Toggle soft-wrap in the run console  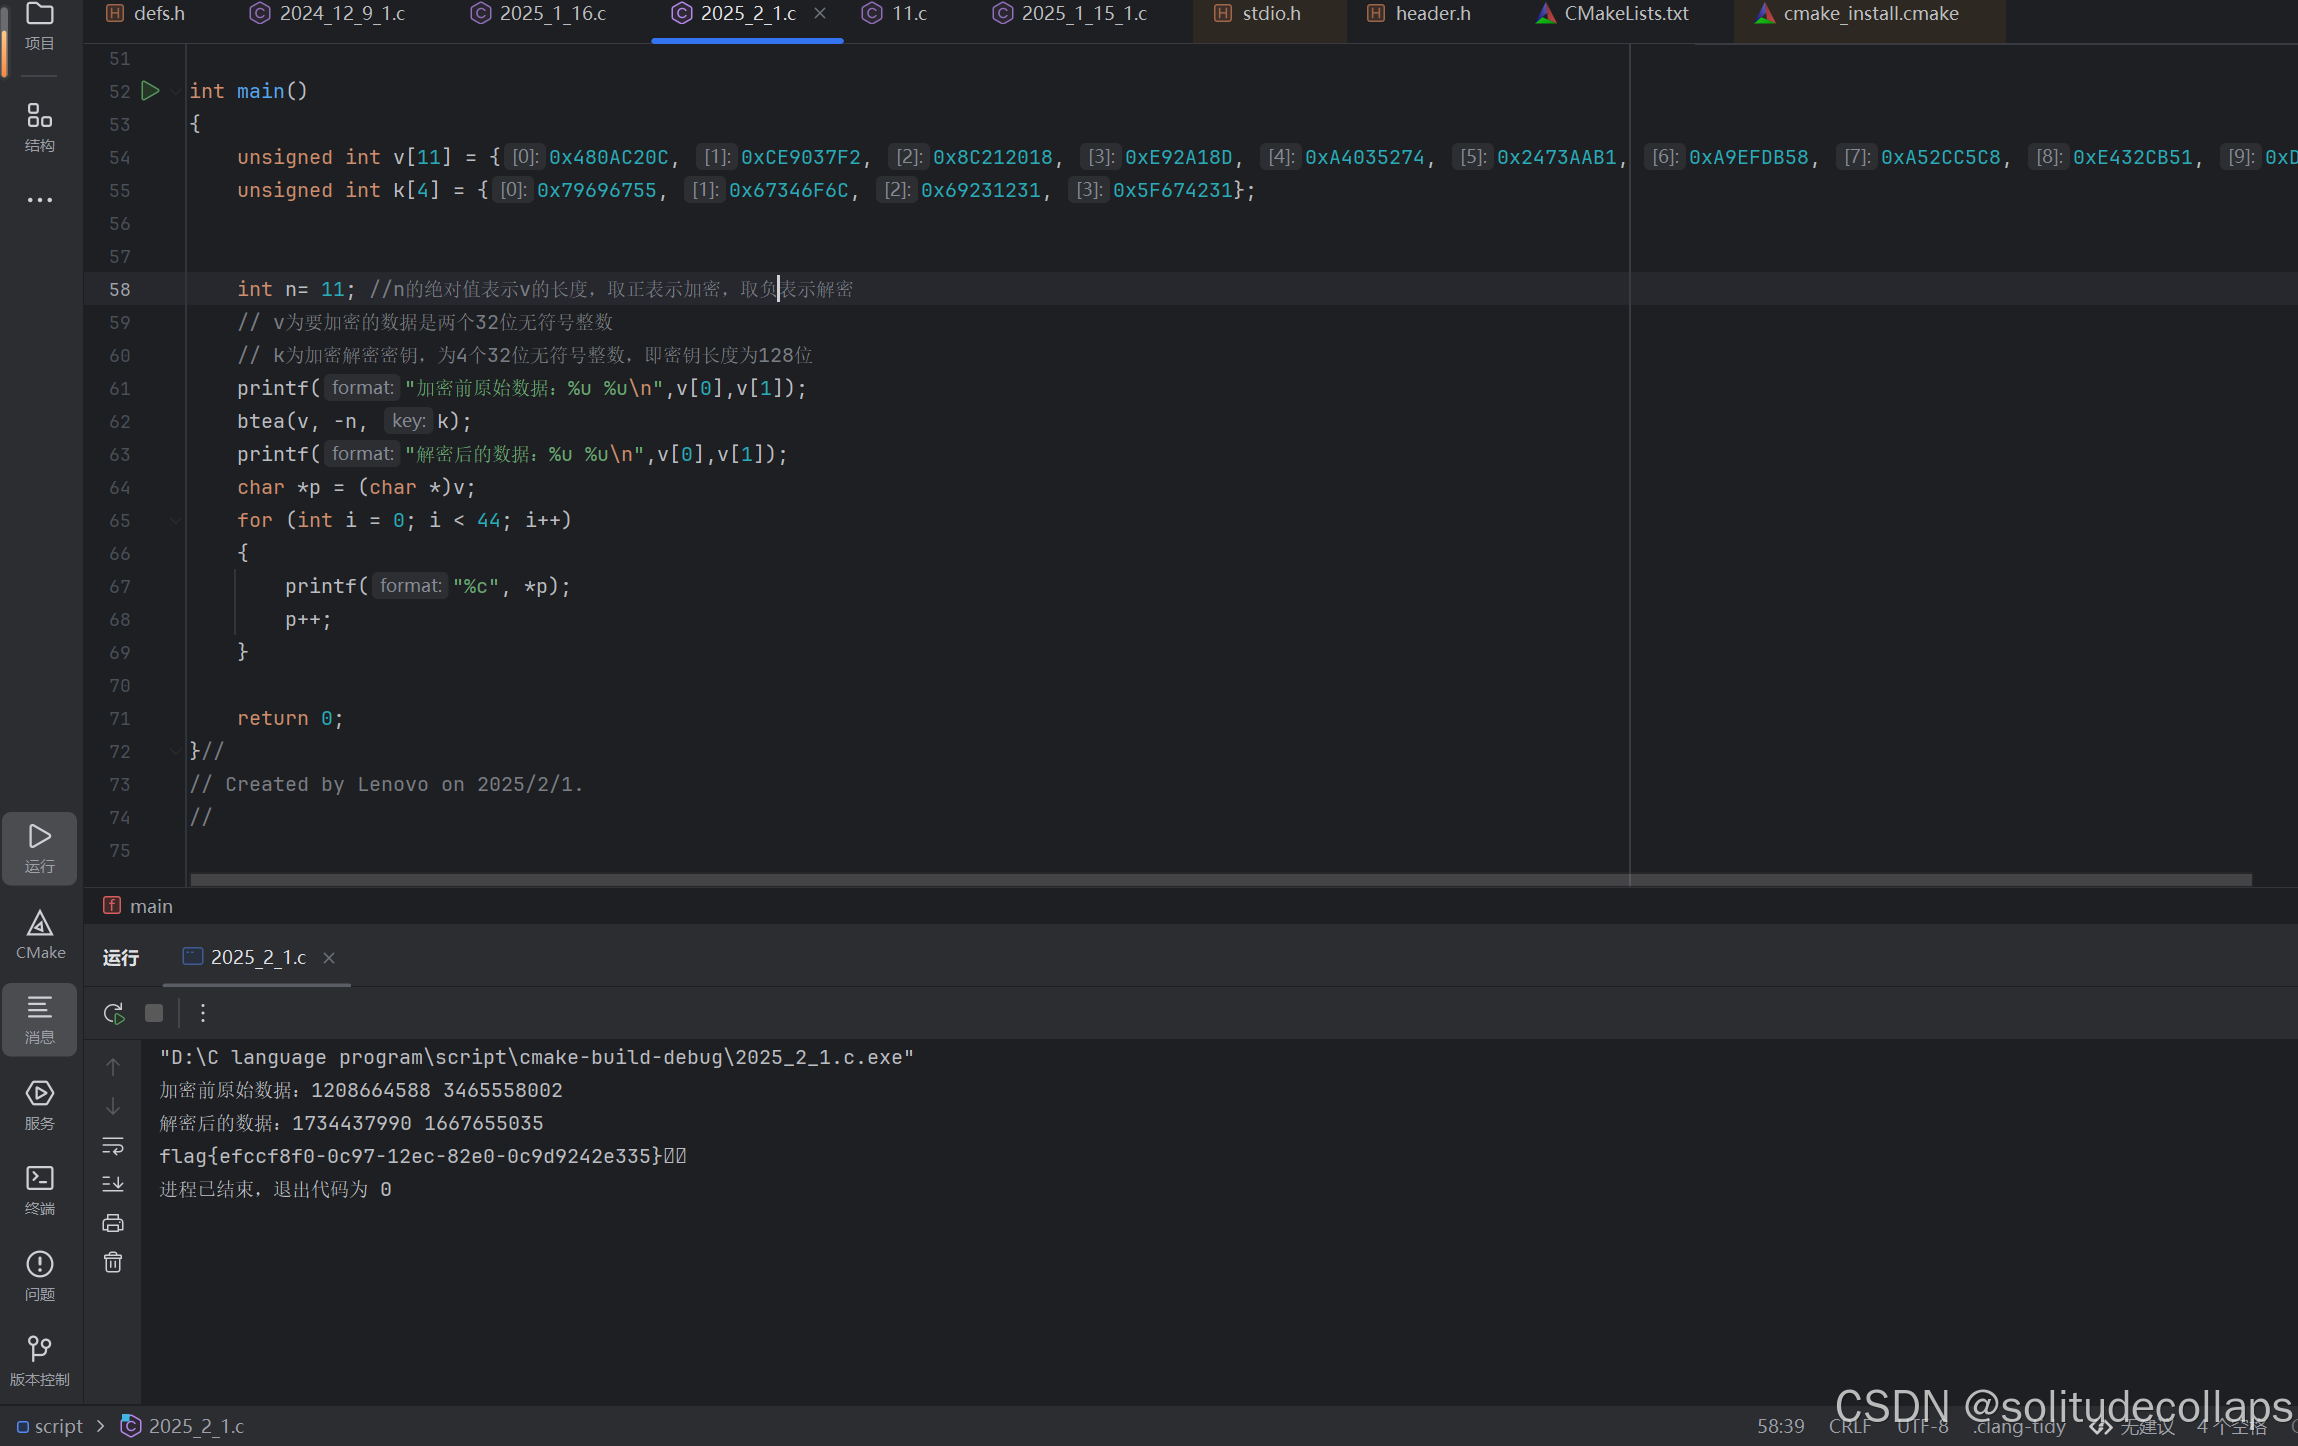click(x=113, y=1145)
